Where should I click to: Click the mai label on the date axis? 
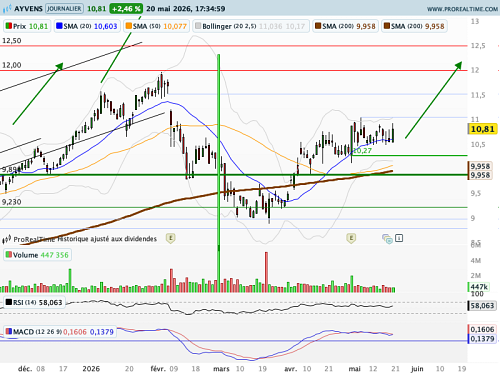[x=354, y=369]
